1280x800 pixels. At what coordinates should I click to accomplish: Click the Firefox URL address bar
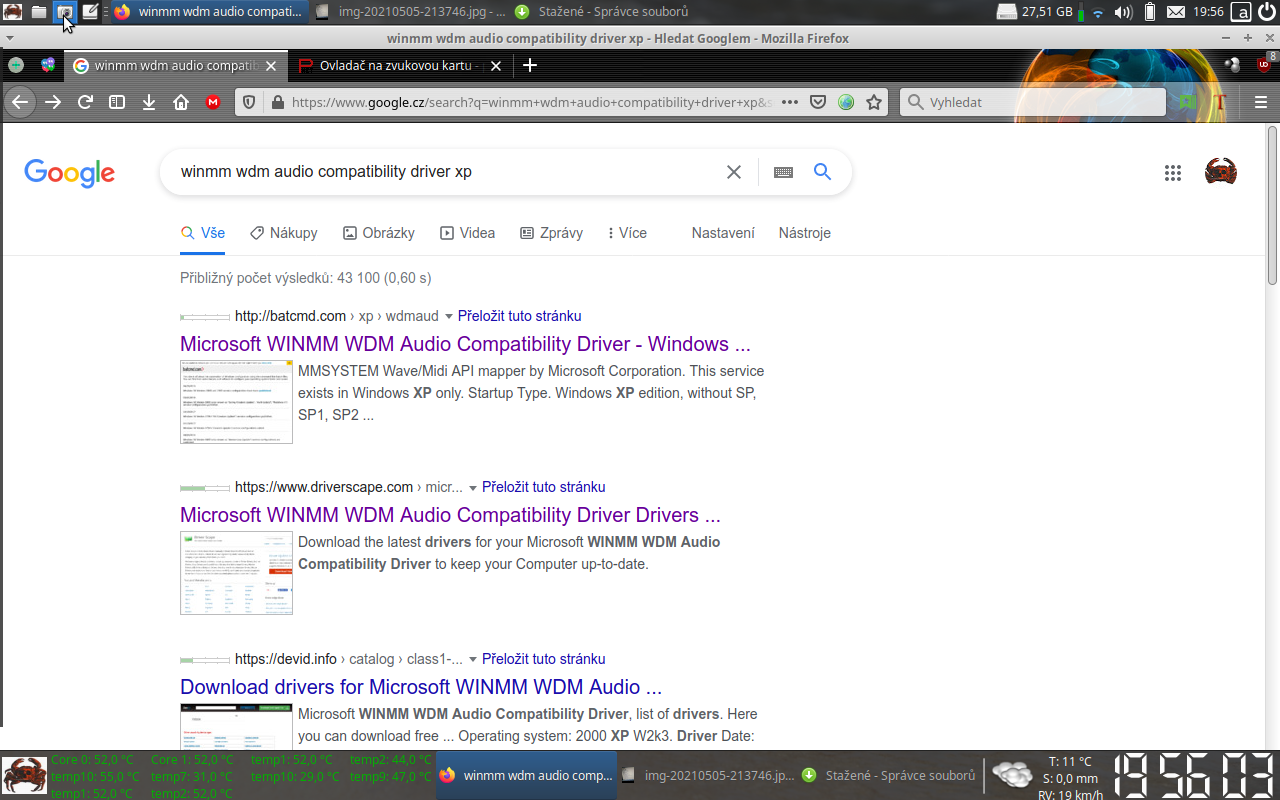[530, 102]
